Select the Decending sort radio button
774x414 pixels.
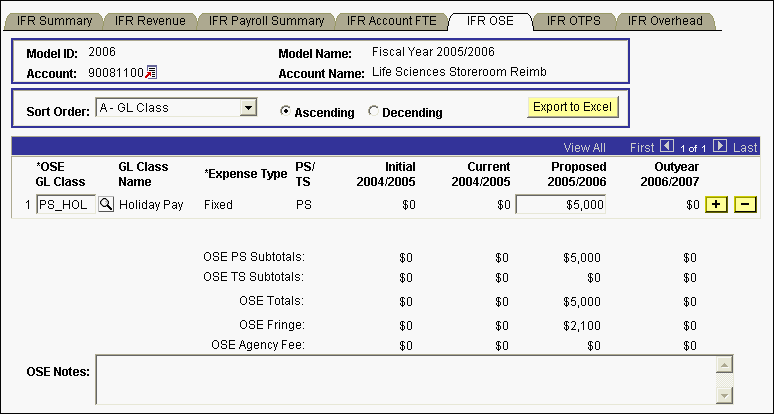[x=374, y=112]
